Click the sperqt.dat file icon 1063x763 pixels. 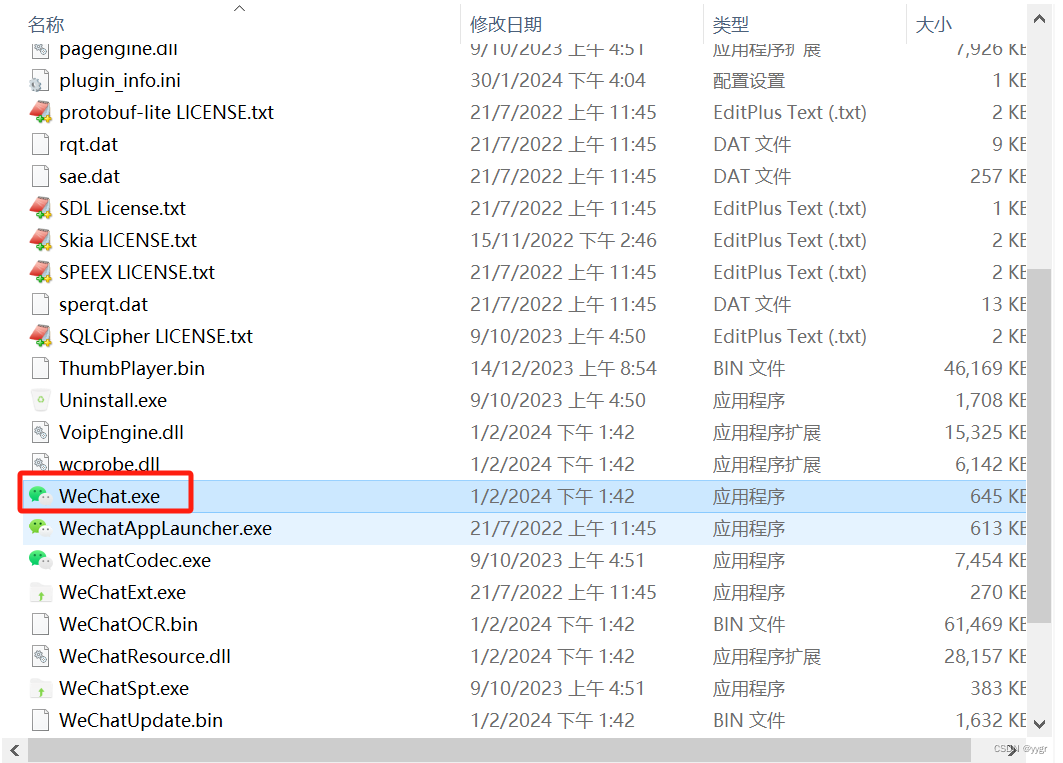click(x=40, y=305)
